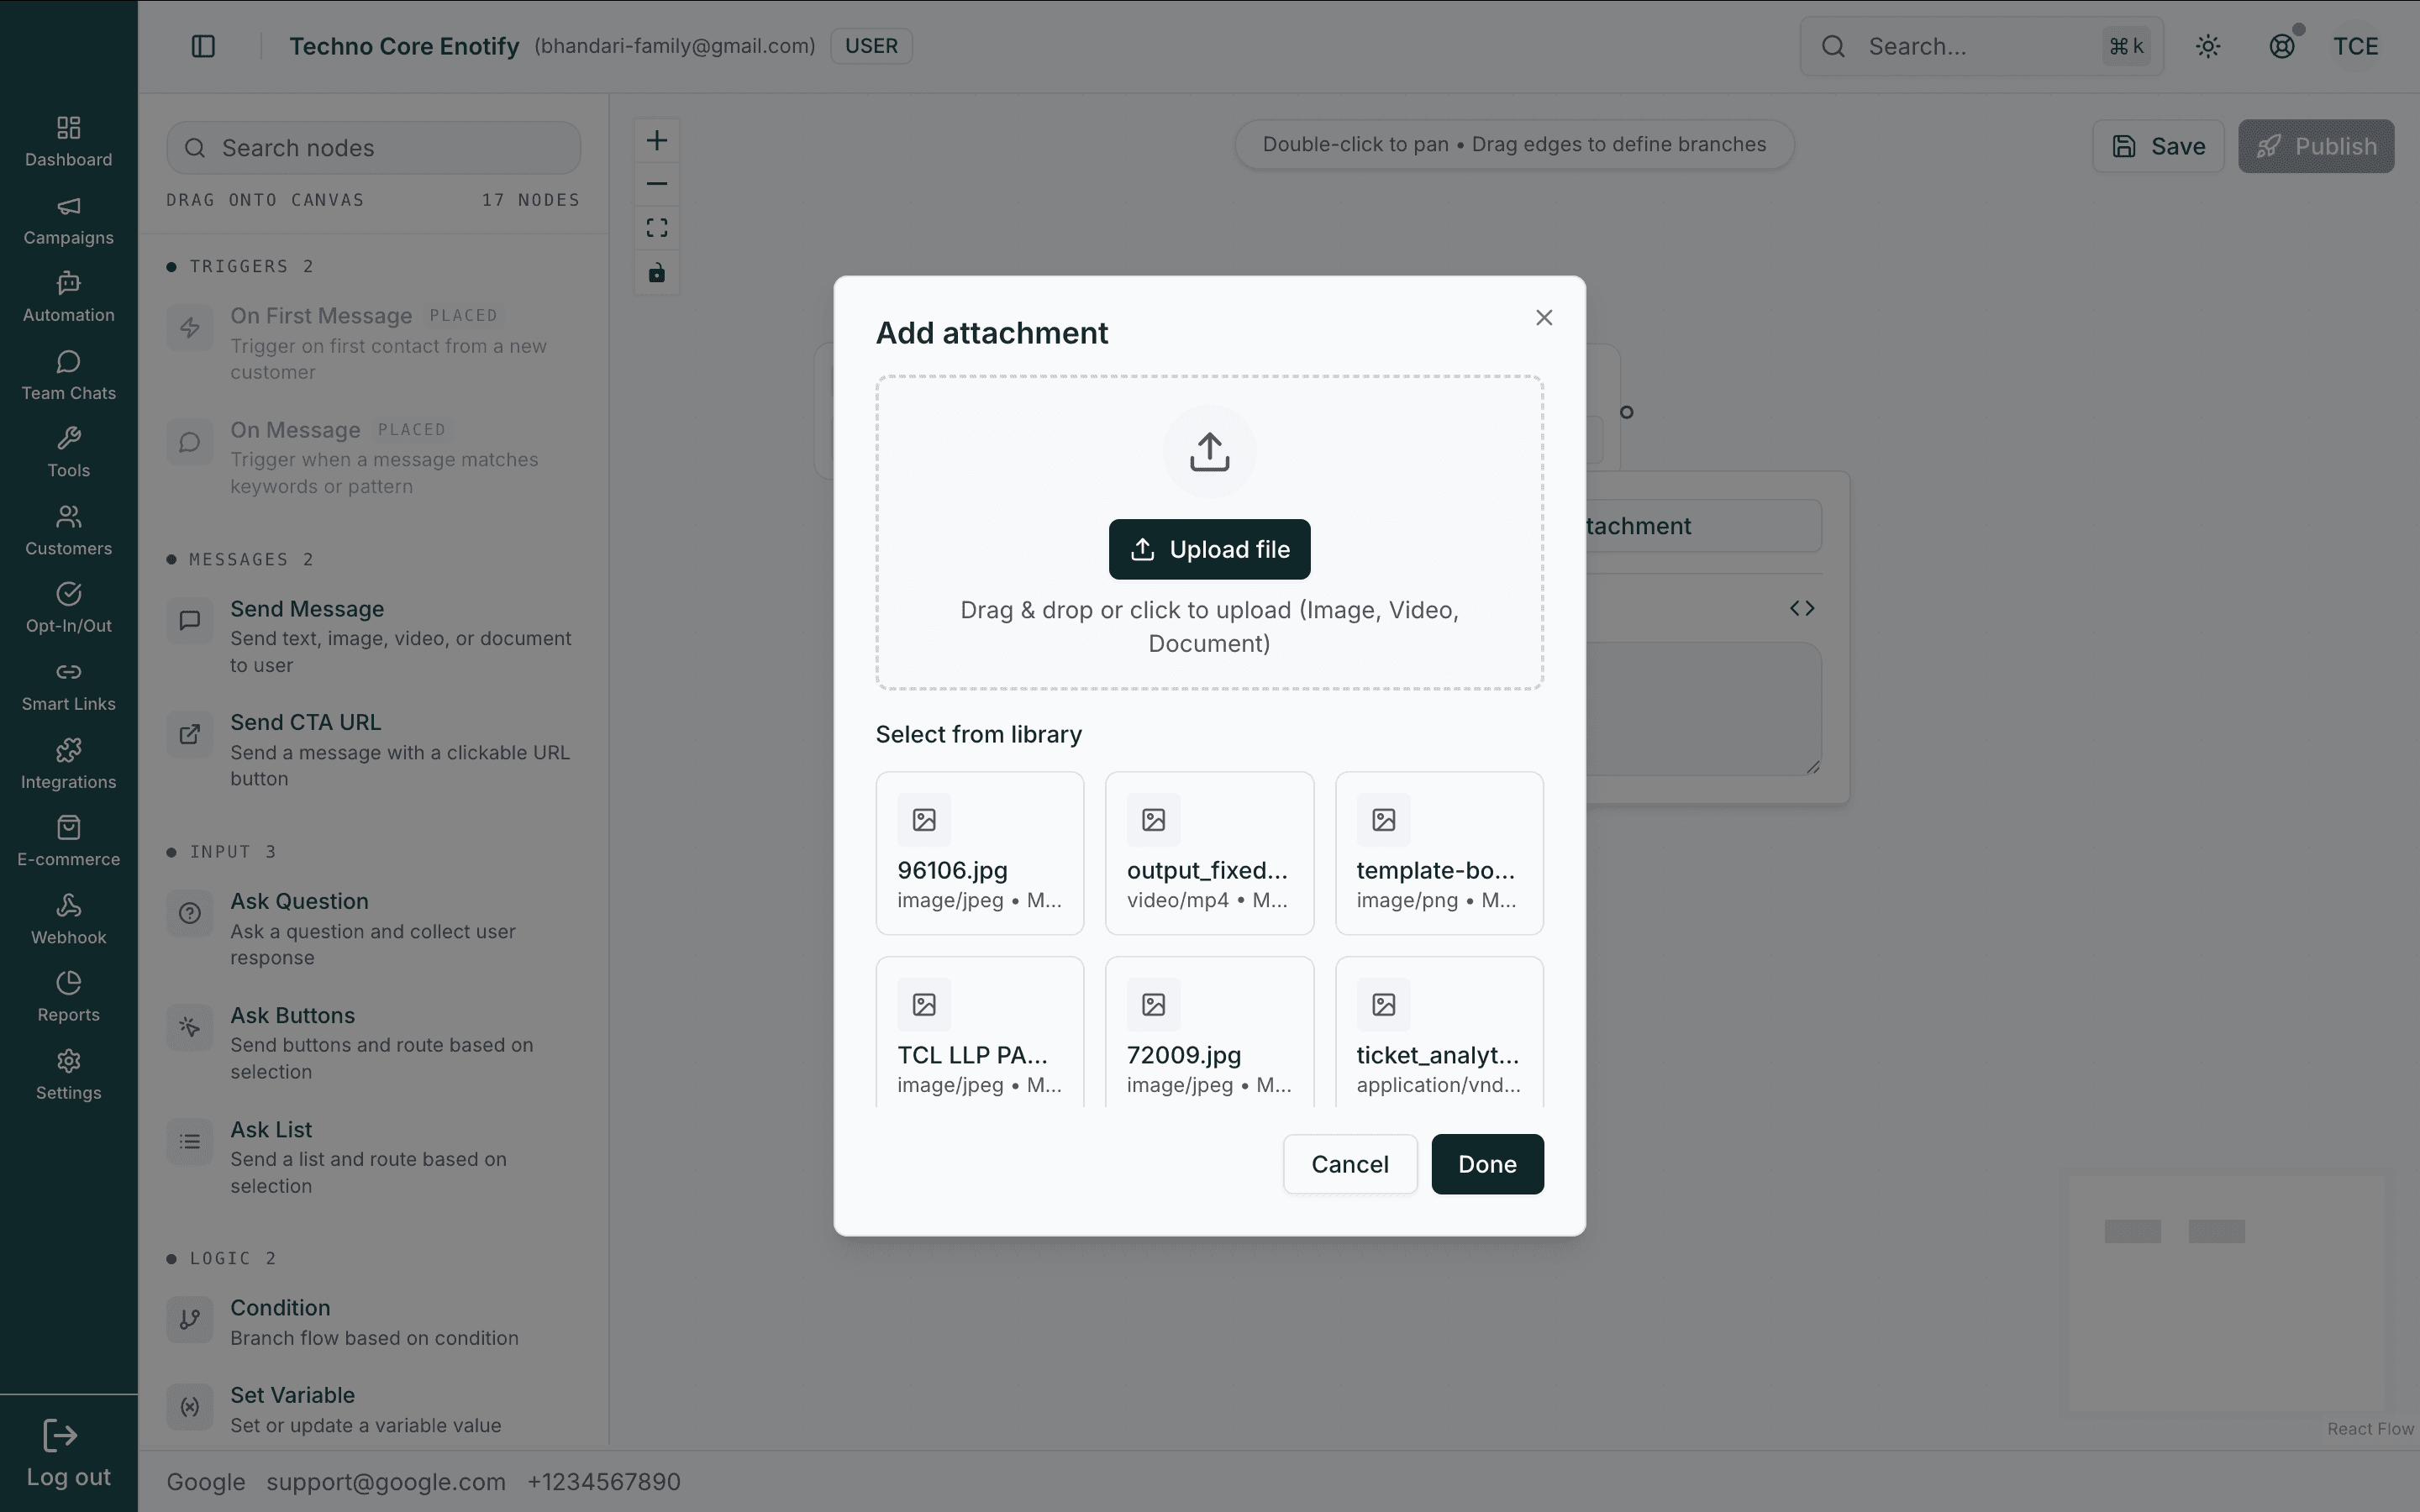Select the Send CTA URL node
Viewport: 2420px width, 1512px height.
coord(373,750)
